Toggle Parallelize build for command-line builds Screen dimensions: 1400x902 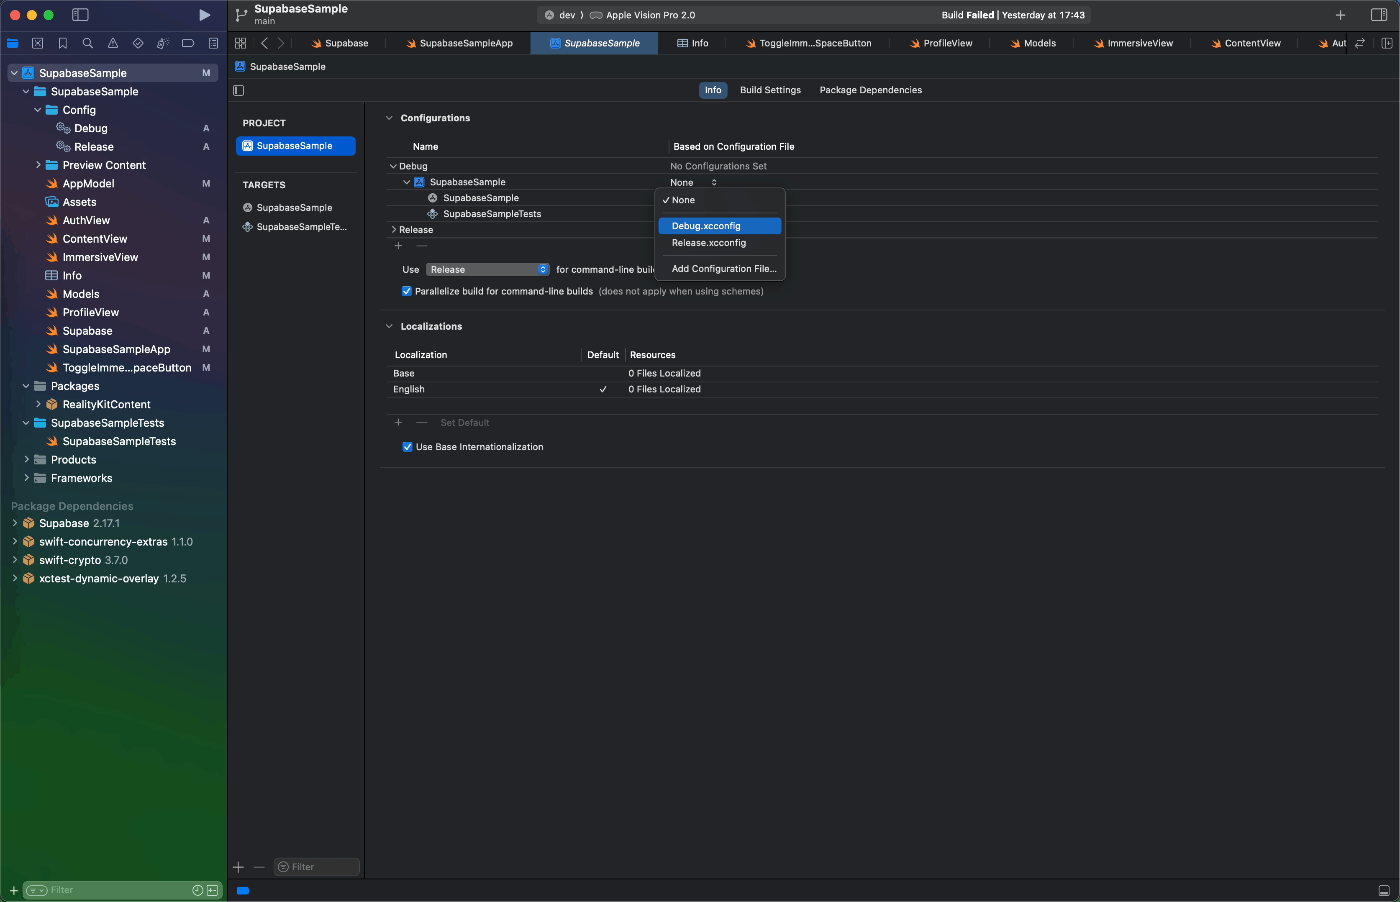(x=407, y=291)
